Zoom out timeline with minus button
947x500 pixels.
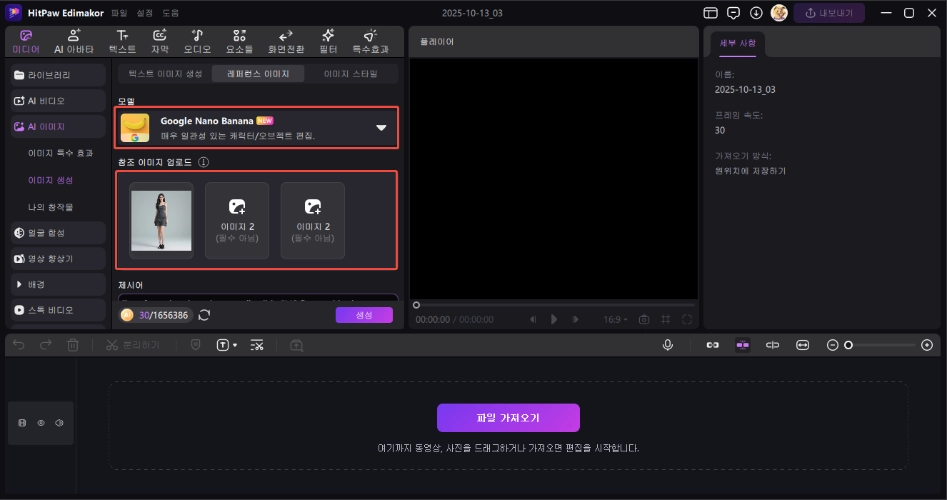point(832,345)
